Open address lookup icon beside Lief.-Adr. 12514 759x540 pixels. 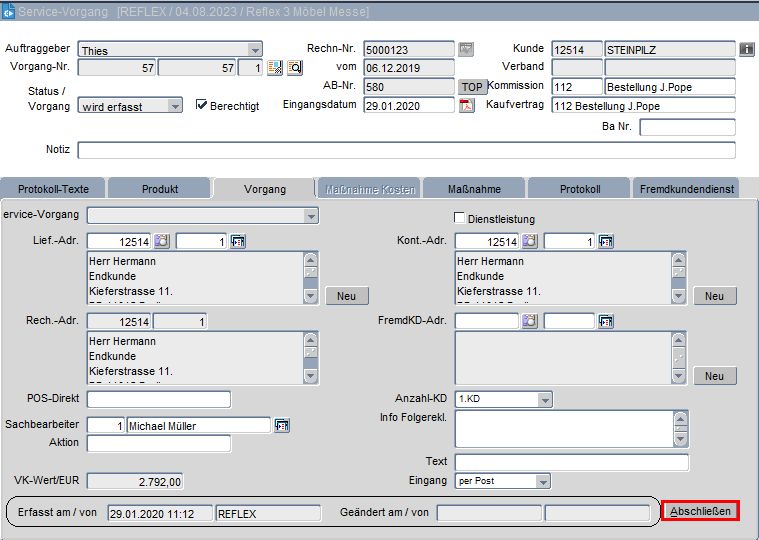click(x=162, y=241)
